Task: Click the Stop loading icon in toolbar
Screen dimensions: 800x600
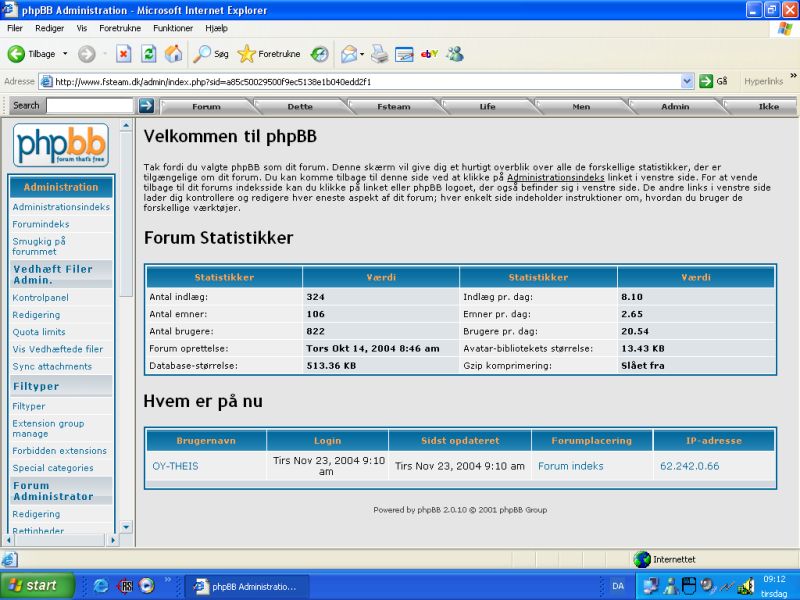Action: [x=124, y=54]
